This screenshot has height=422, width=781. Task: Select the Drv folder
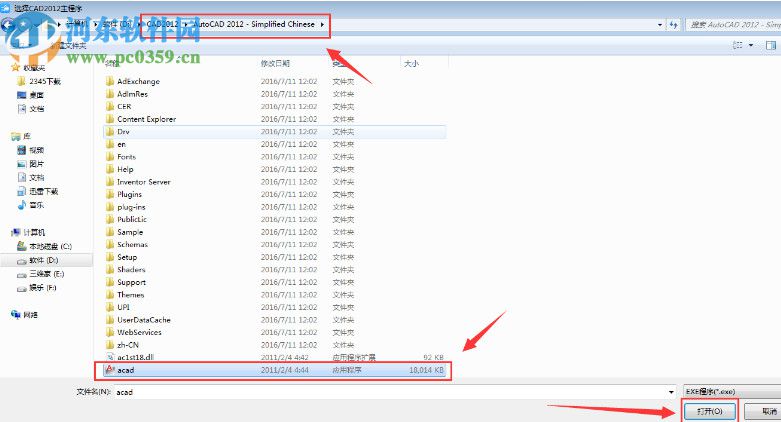(x=275, y=132)
